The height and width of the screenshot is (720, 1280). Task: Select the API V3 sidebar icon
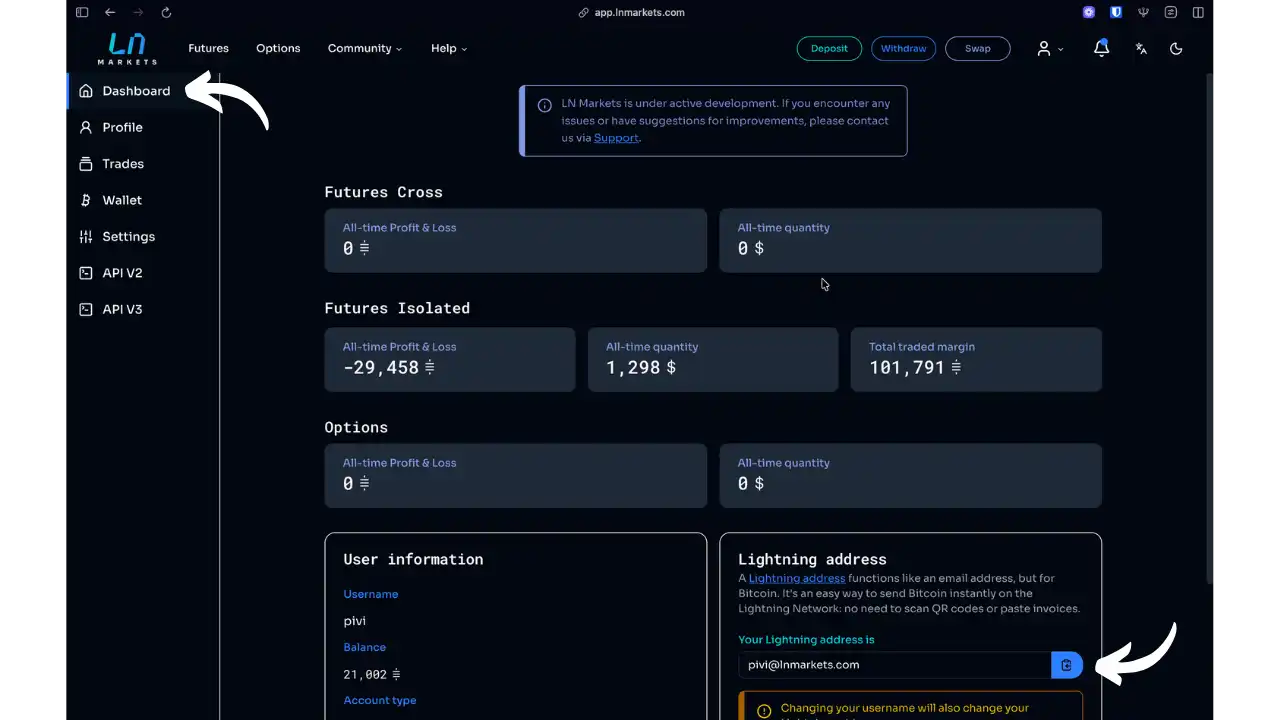coord(85,309)
